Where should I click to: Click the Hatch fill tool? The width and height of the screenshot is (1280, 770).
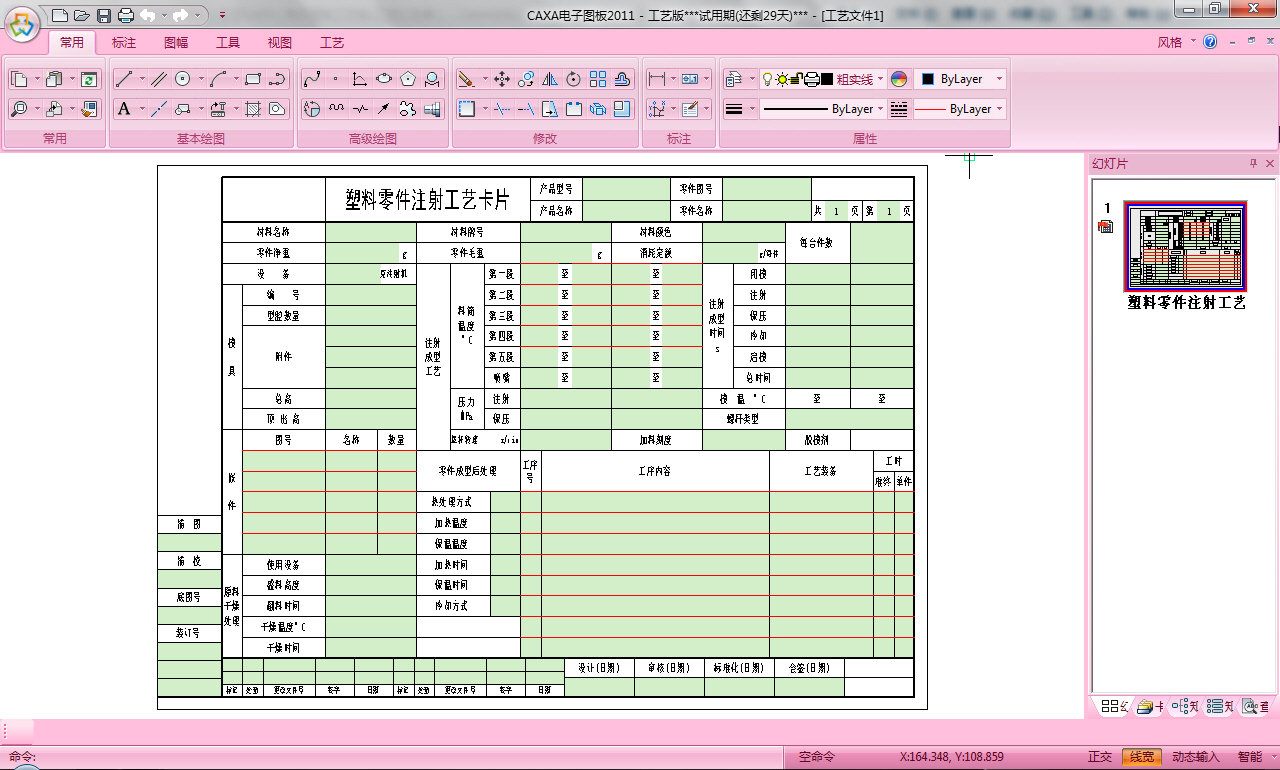[x=254, y=109]
